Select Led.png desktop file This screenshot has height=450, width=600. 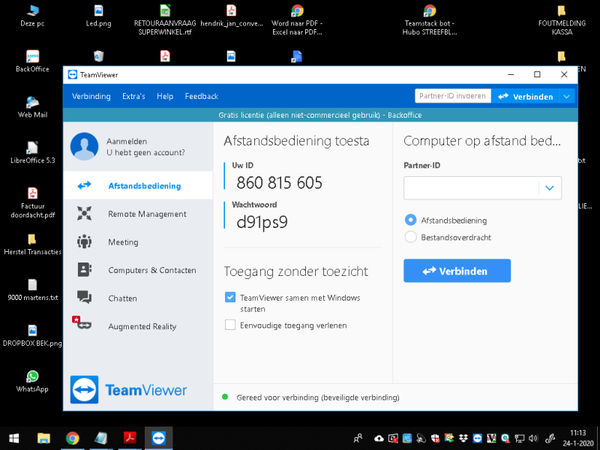click(x=98, y=16)
